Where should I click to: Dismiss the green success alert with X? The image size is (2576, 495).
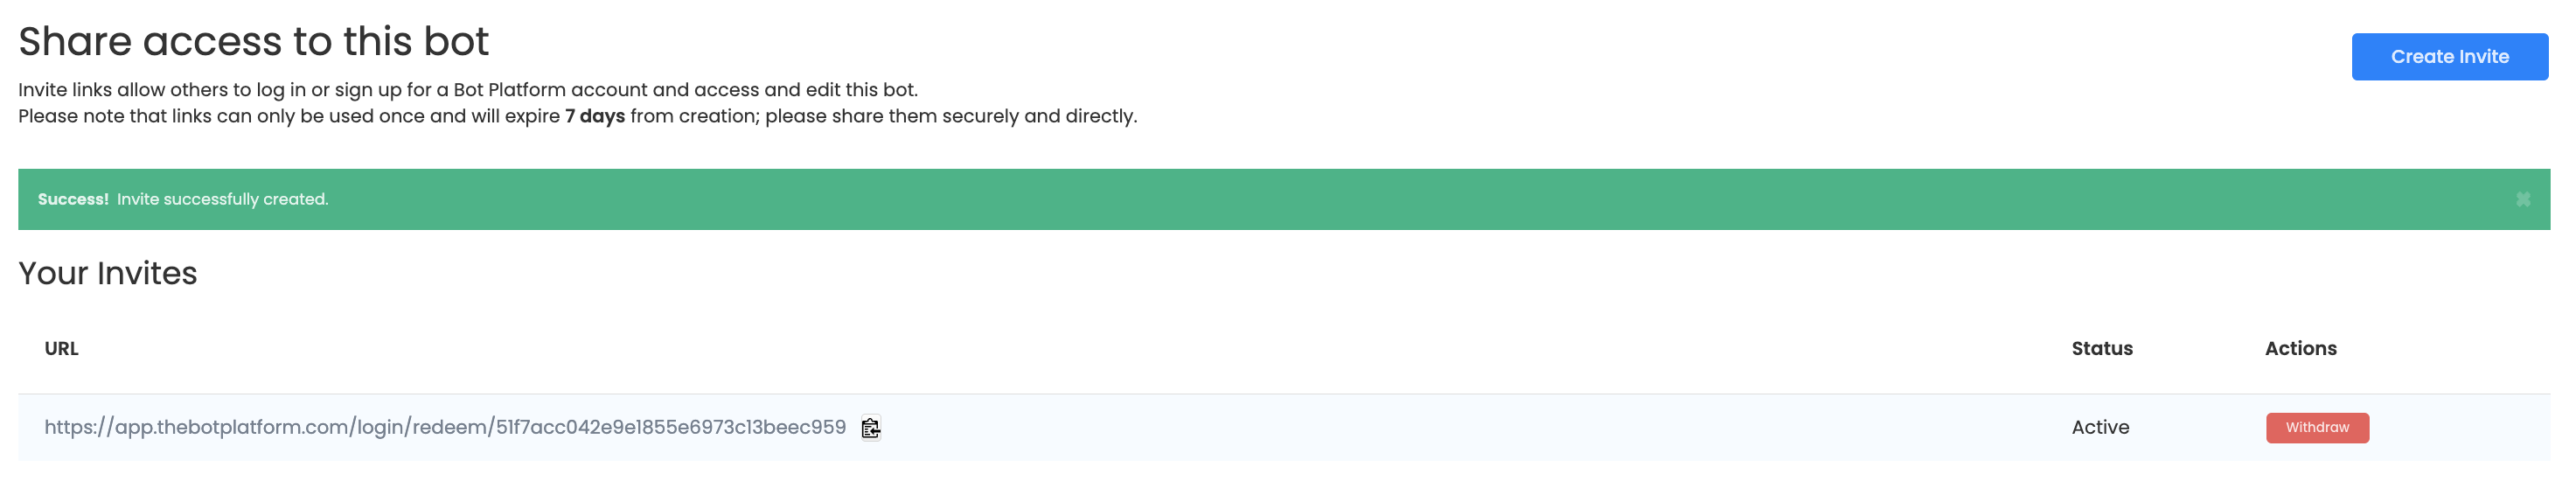2522,200
